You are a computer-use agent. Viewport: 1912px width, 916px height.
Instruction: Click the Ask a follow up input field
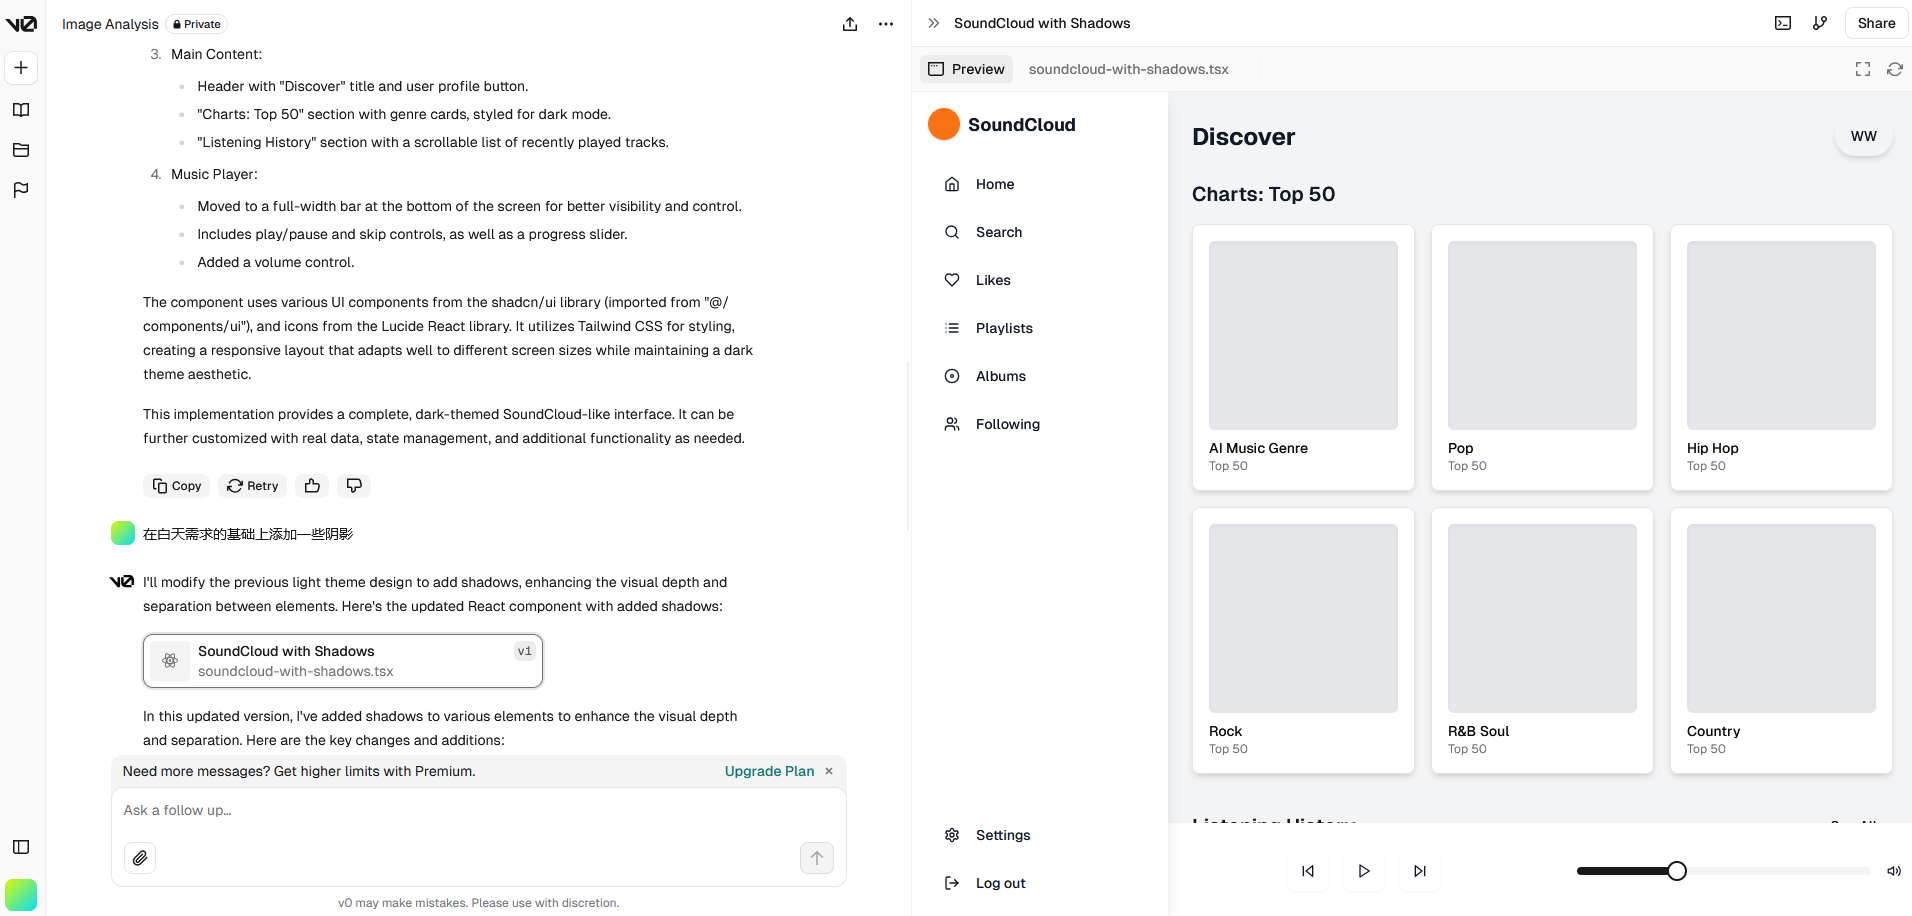(x=478, y=811)
